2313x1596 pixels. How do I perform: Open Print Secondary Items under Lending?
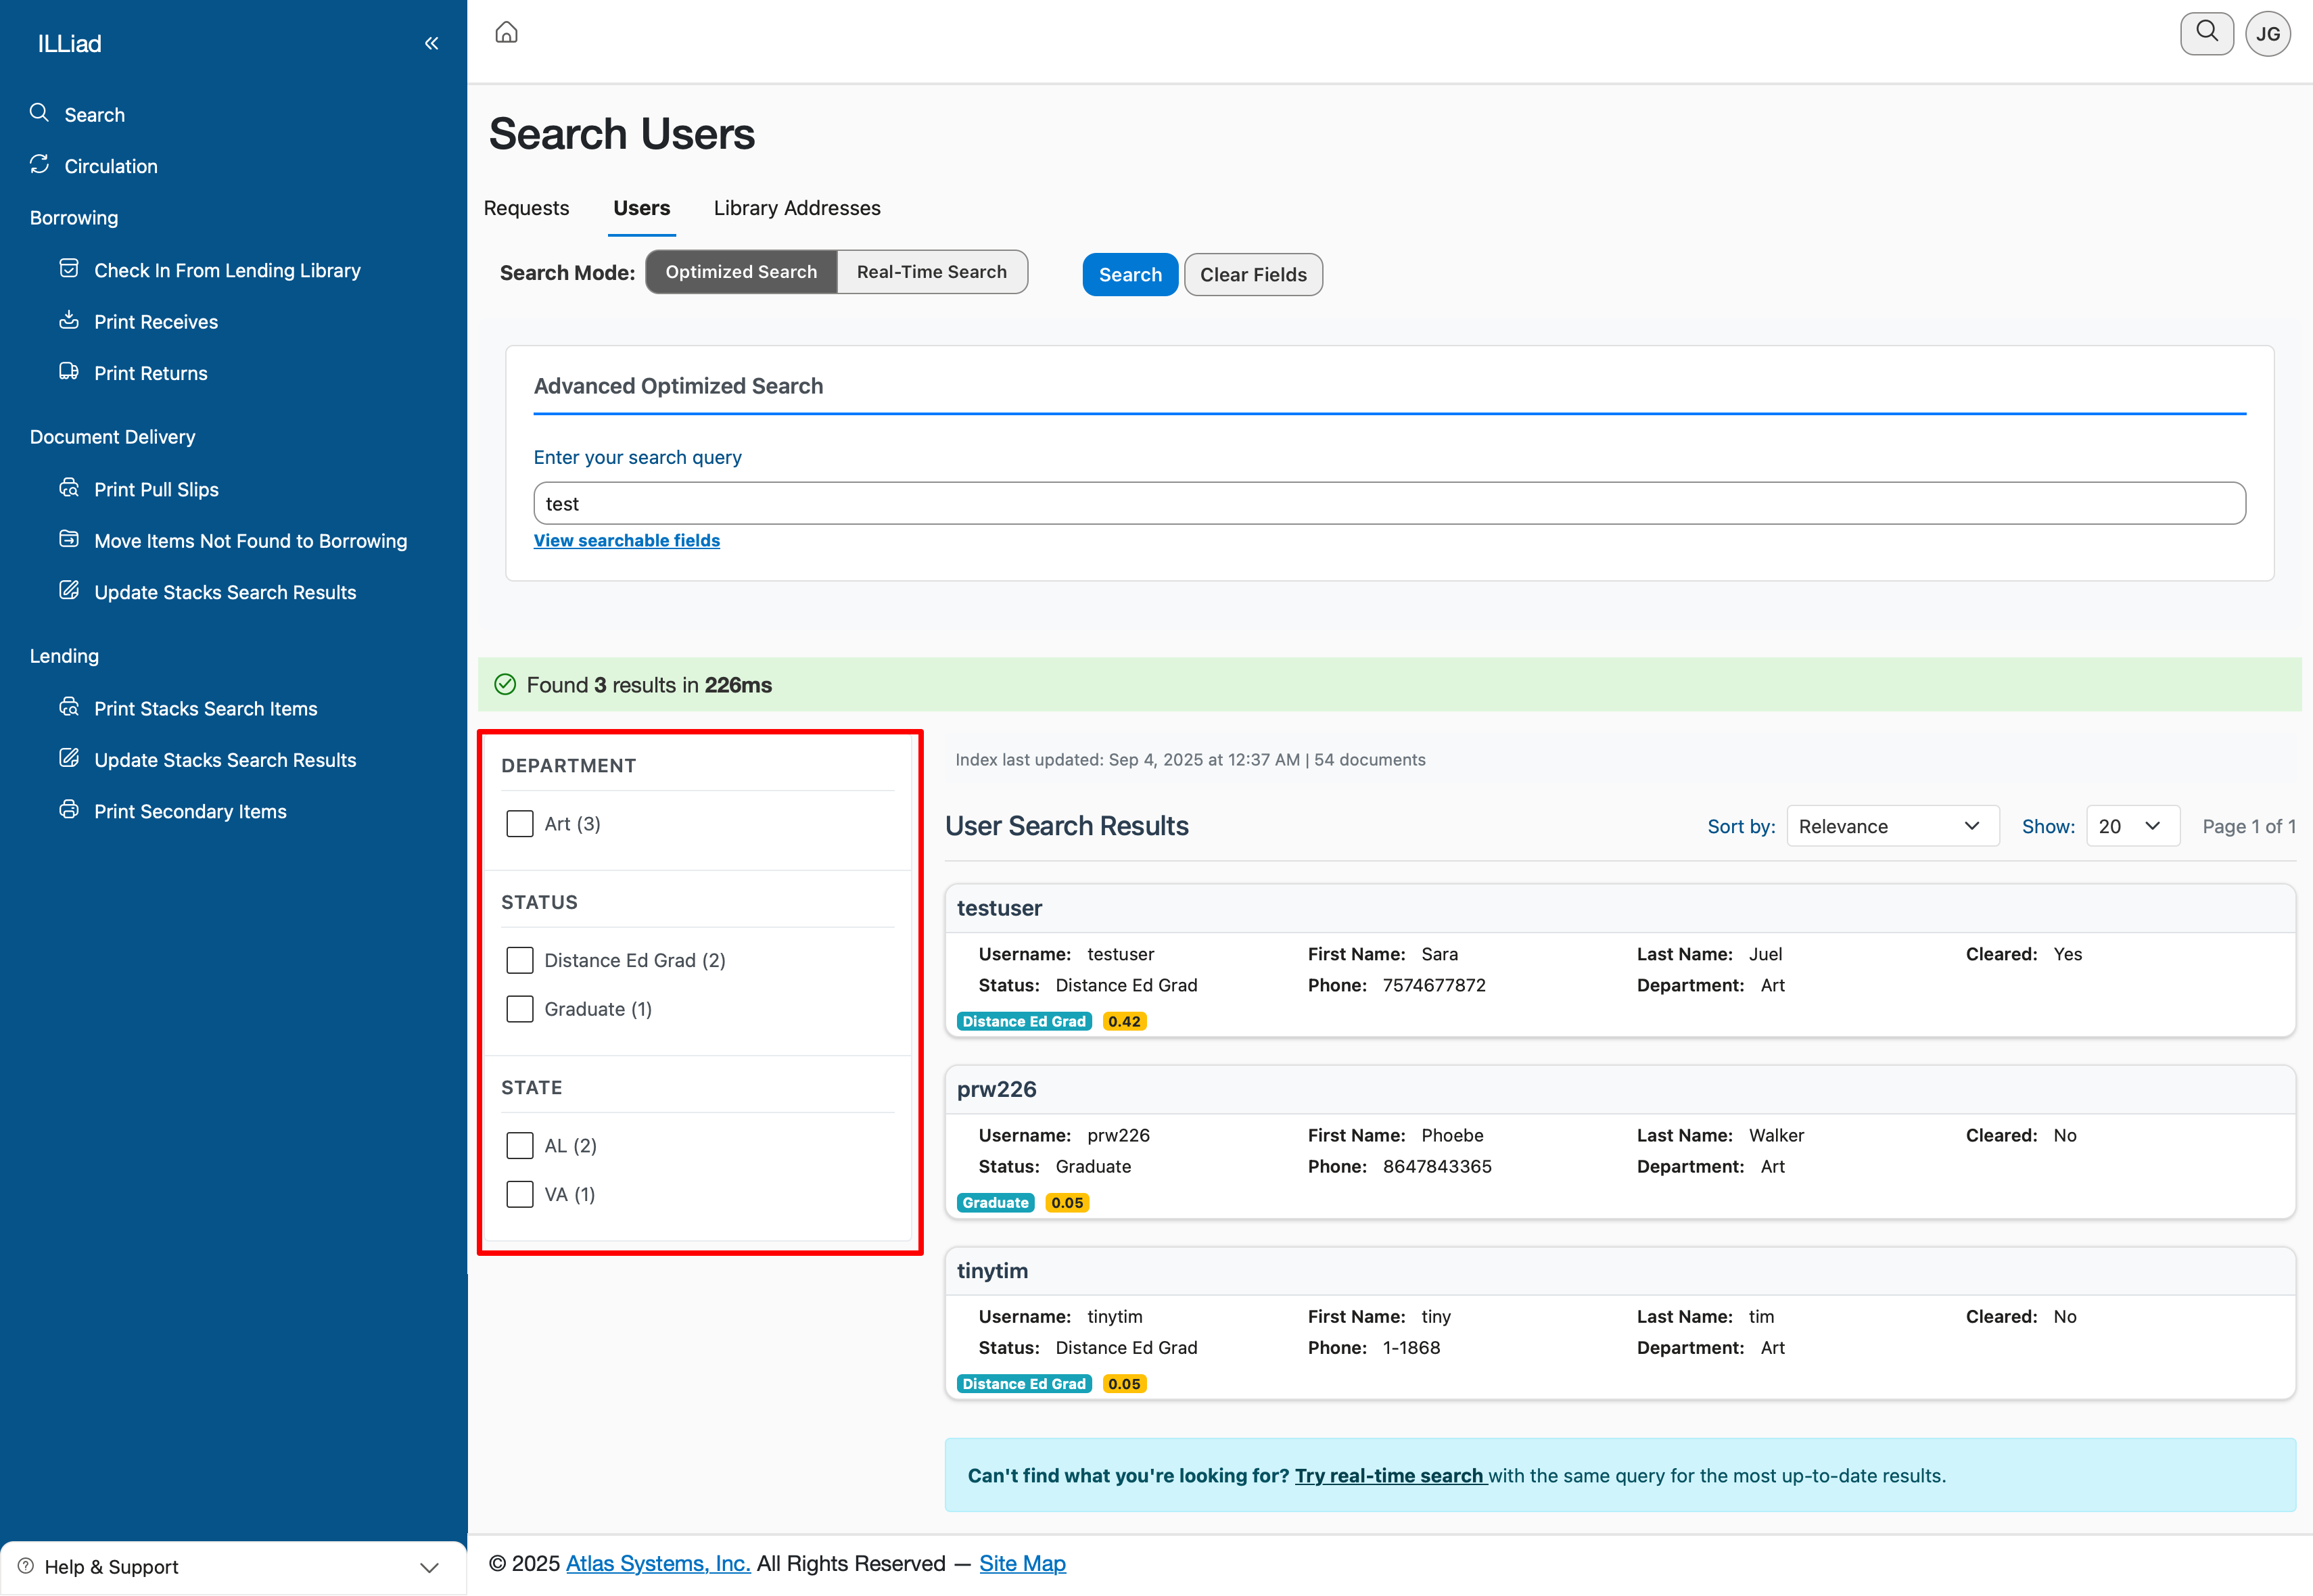pyautogui.click(x=190, y=811)
